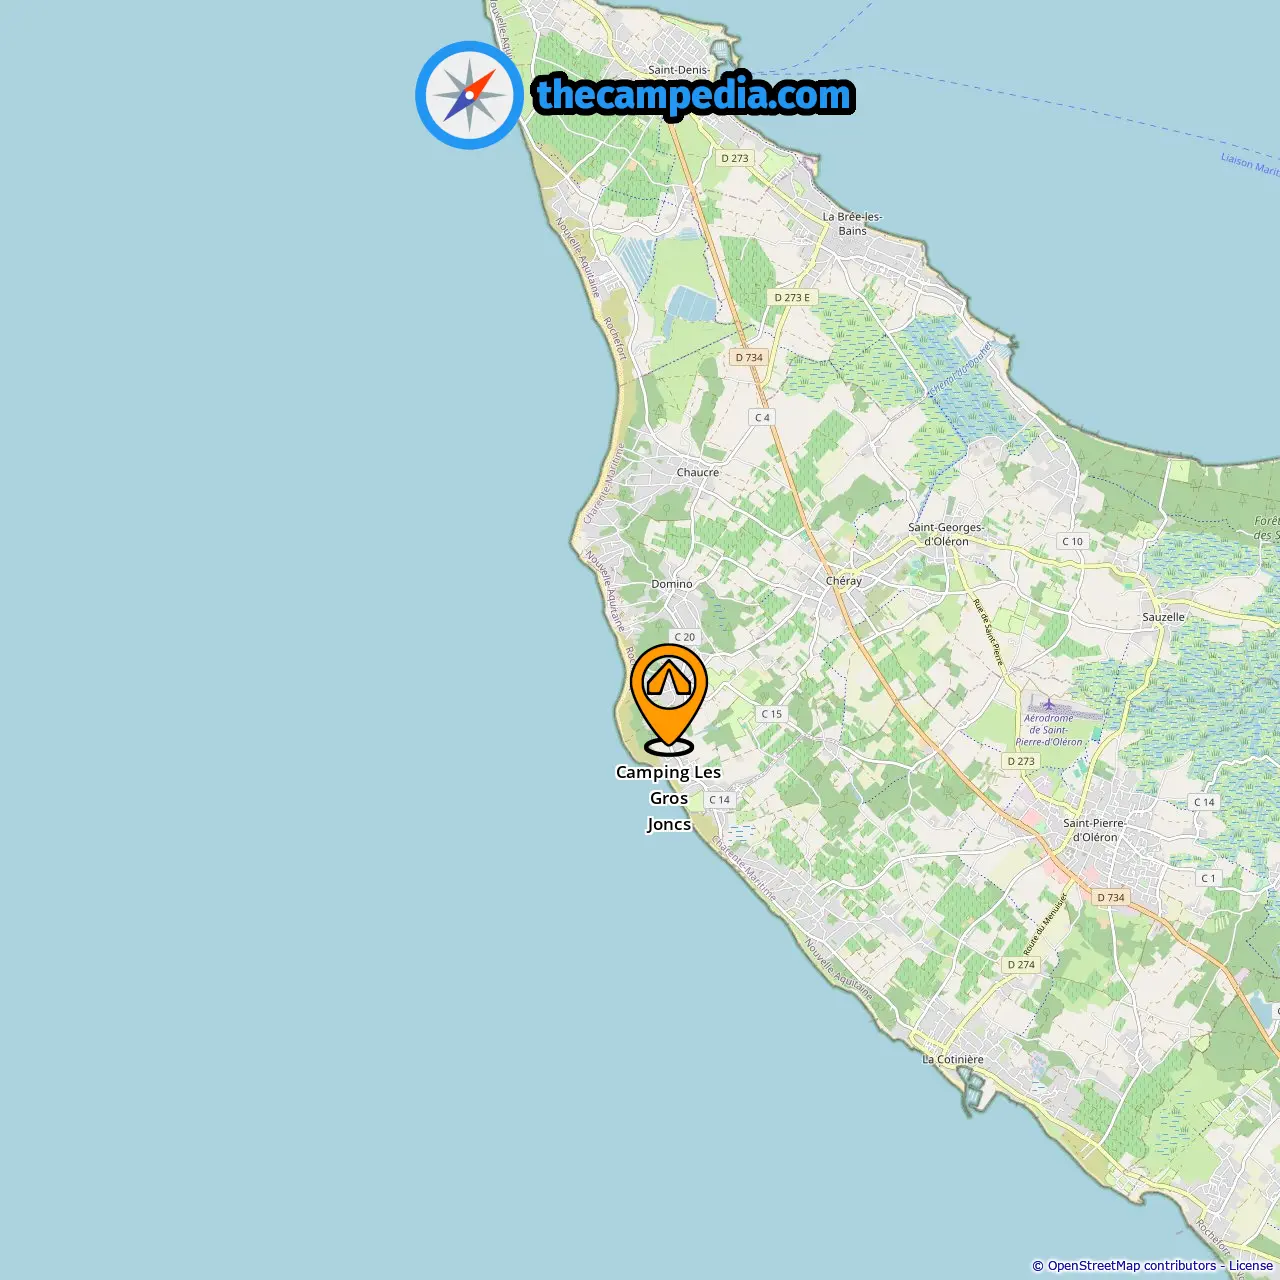Open the thecampedia.com logo link

point(694,95)
